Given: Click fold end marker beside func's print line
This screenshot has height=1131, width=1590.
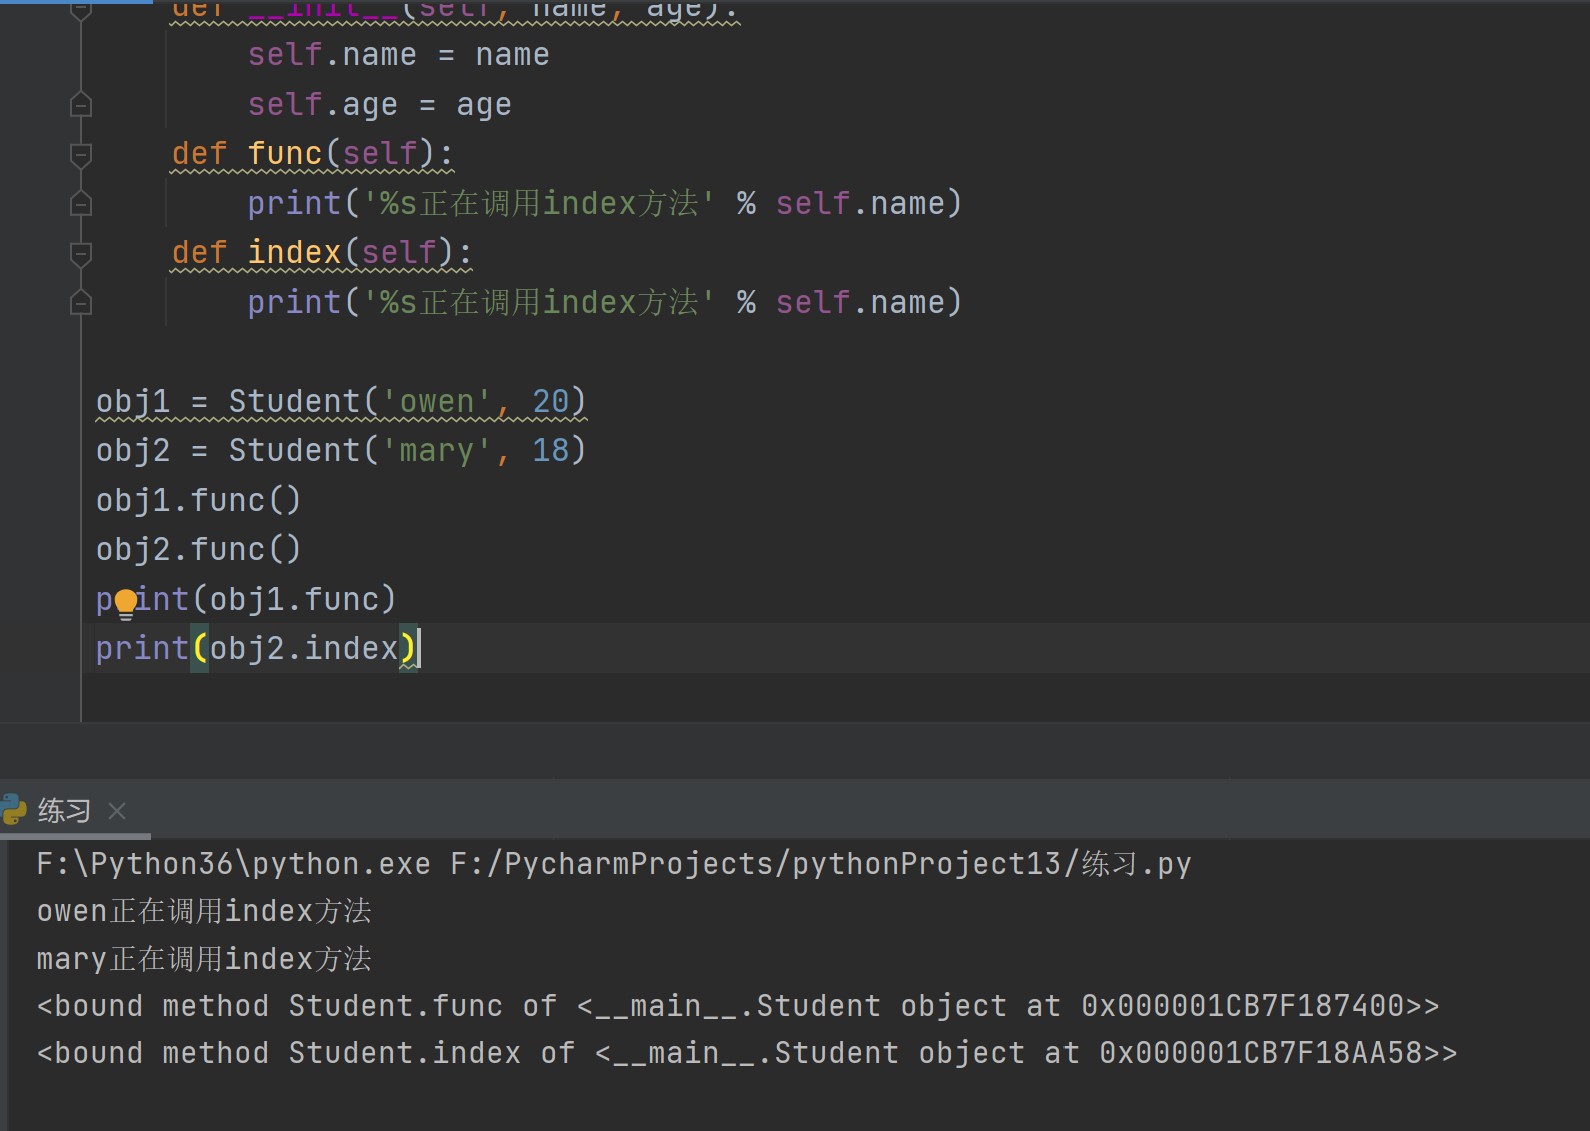Looking at the screenshot, I should [x=81, y=204].
